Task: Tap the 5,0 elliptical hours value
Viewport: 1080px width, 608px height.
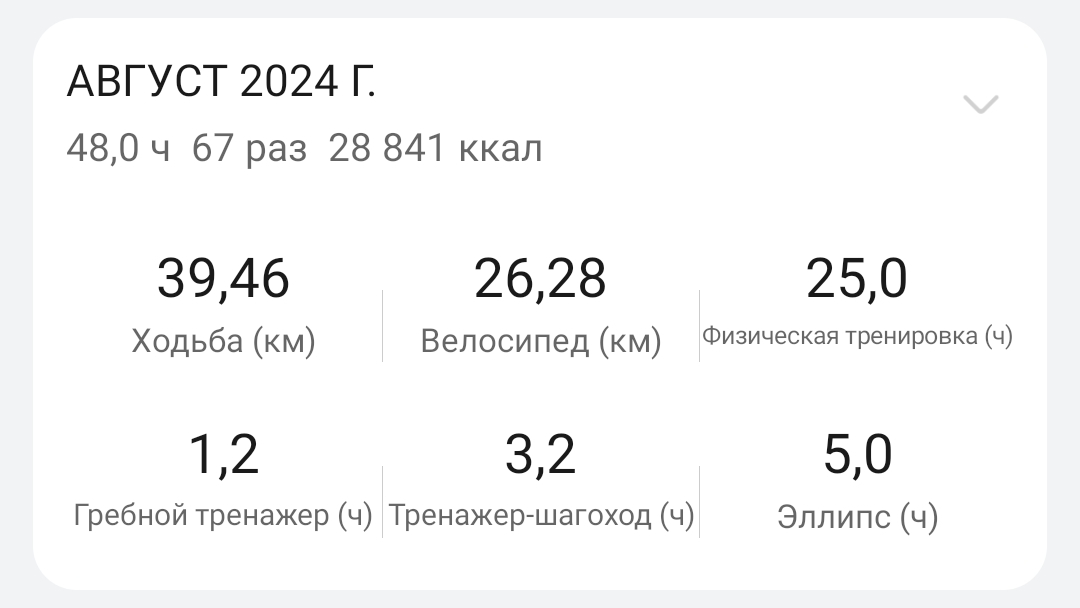Action: click(858, 454)
